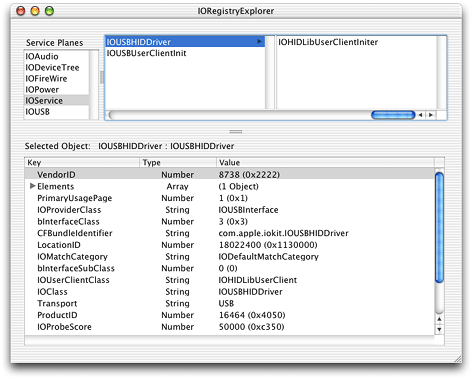This screenshot has width=472, height=380.
Task: Click the window resize grip corner
Action: pyautogui.click(x=458, y=359)
